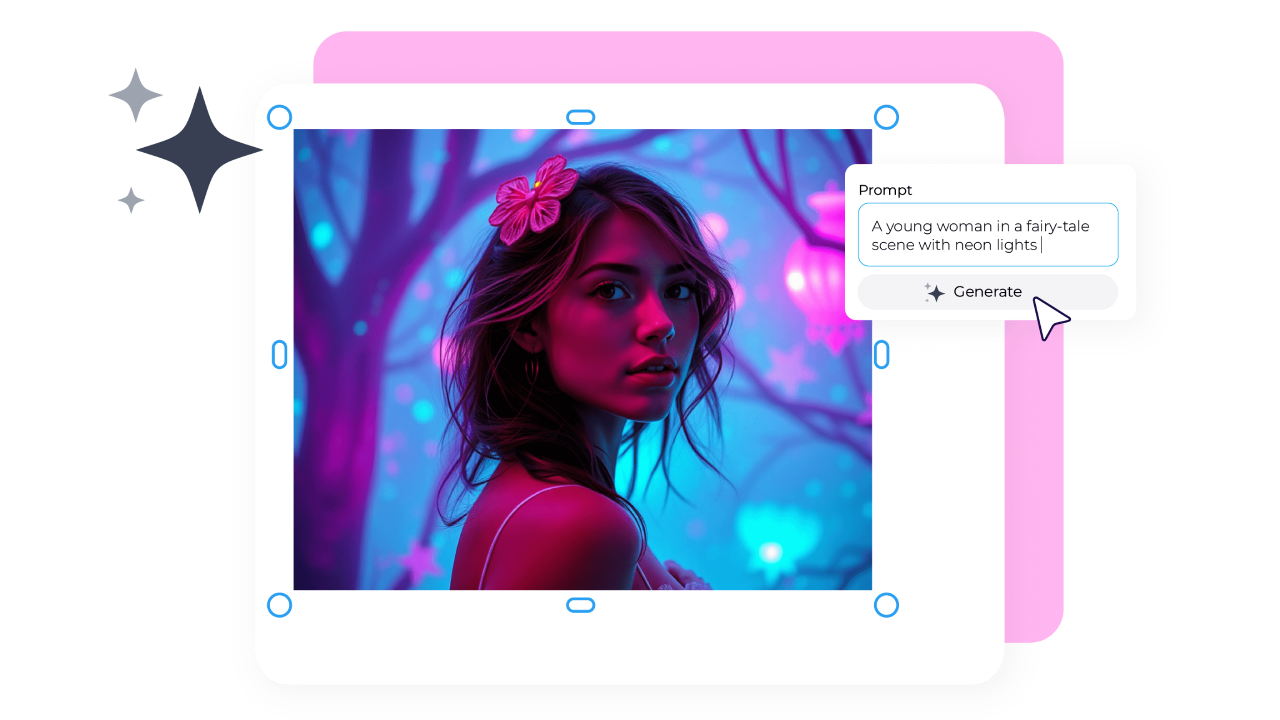The width and height of the screenshot is (1280, 720).
Task: Click the sparkle icon on the Generate button
Action: 934,292
